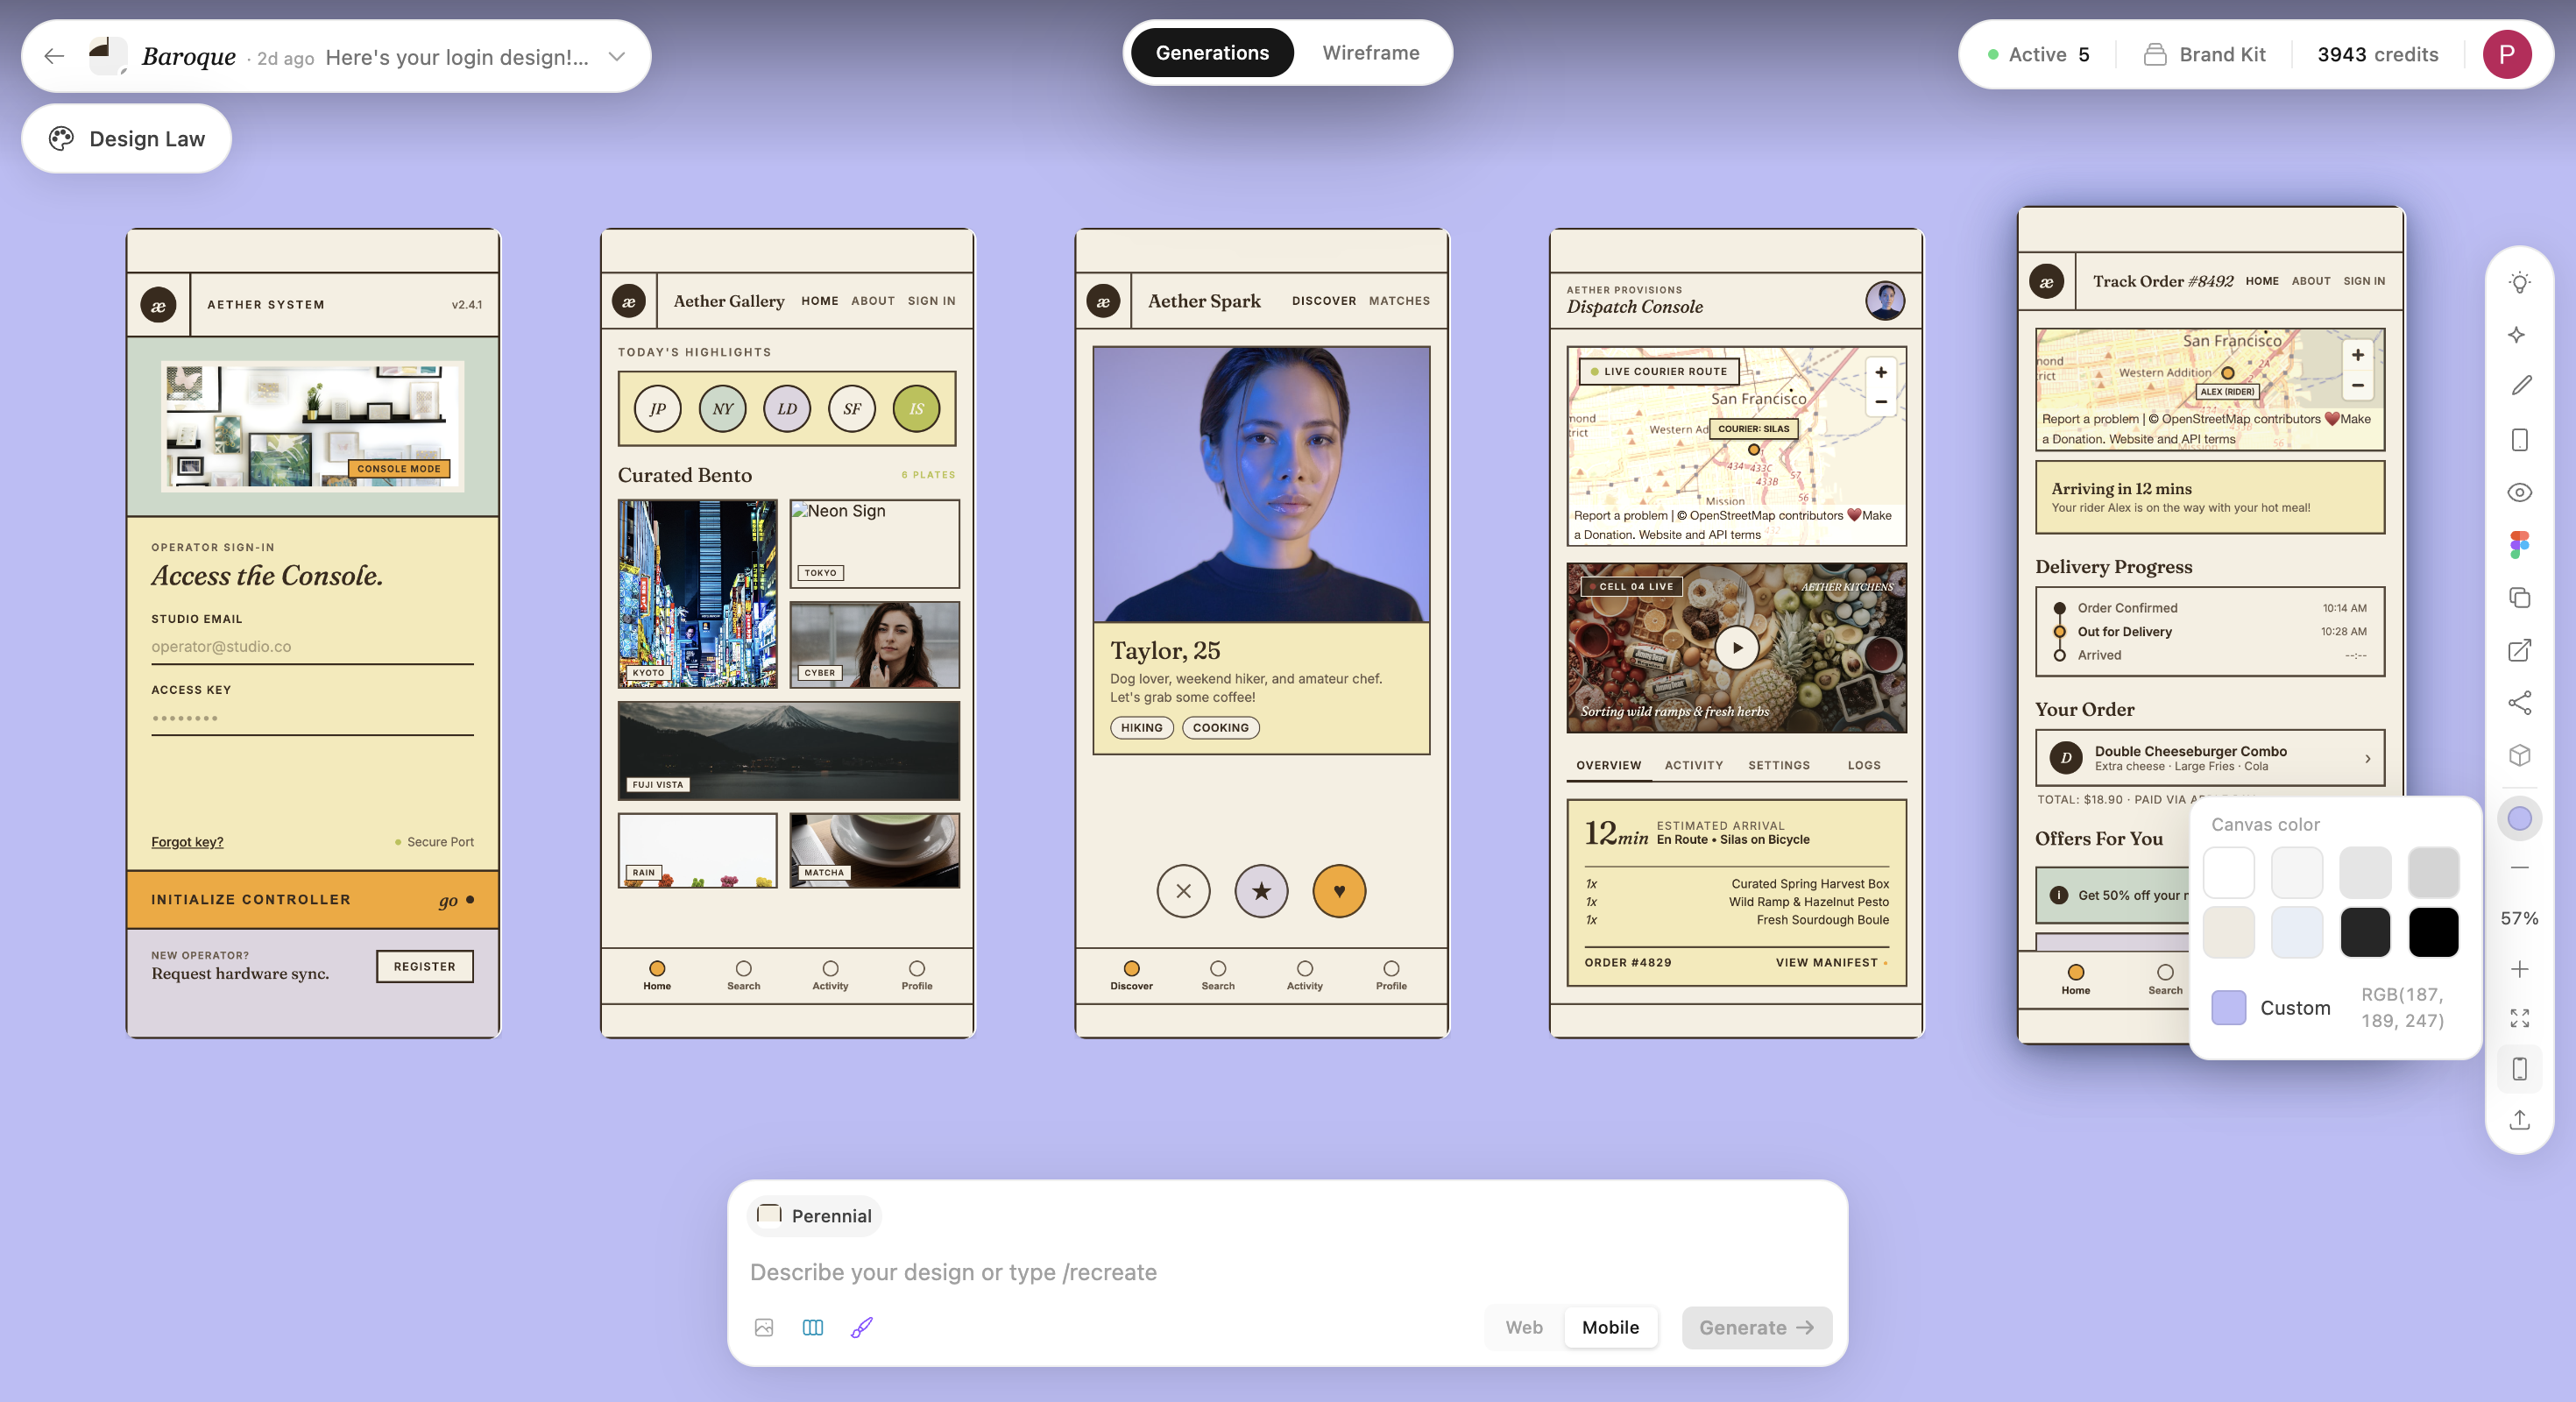Play the Cell 04 Live video

click(1737, 647)
